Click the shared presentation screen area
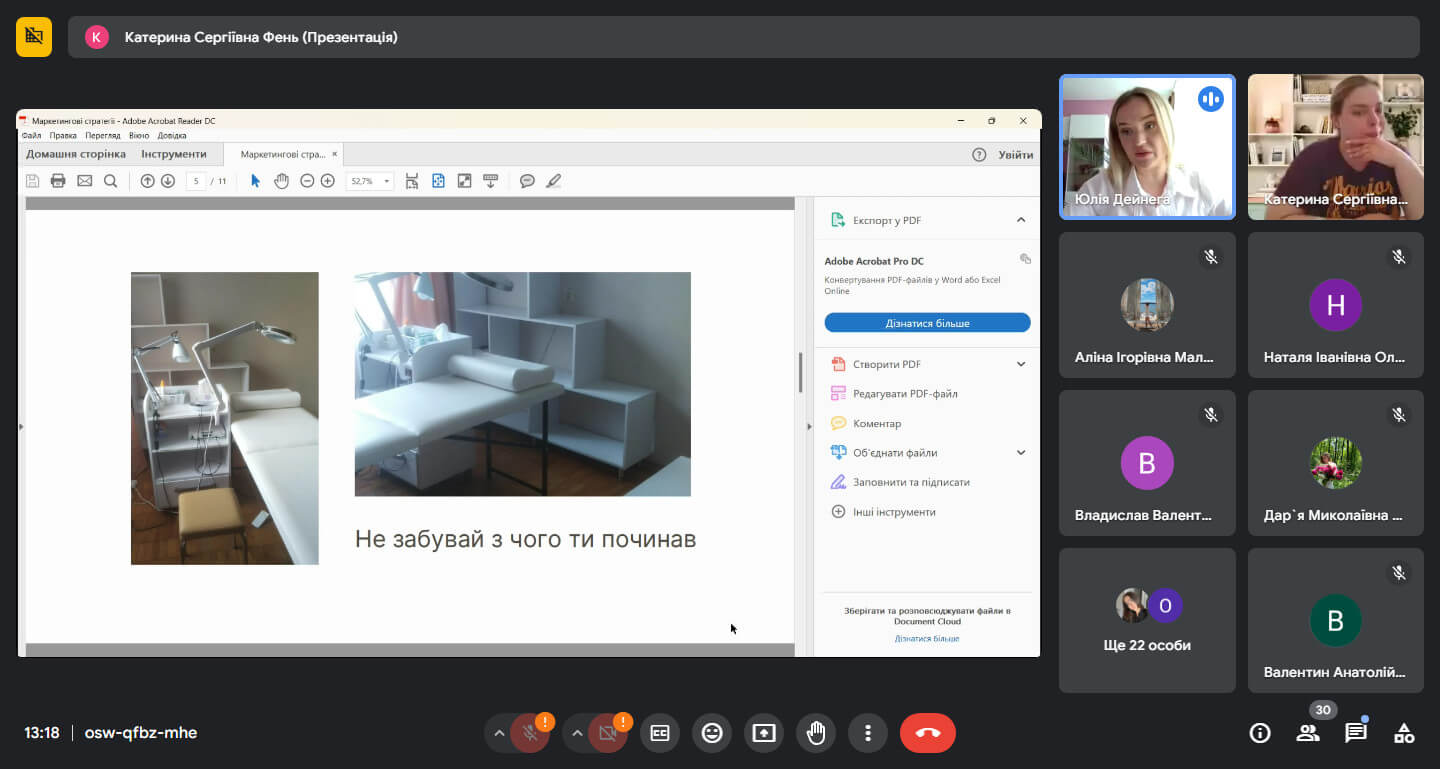Viewport: 1440px width, 769px height. point(529,383)
